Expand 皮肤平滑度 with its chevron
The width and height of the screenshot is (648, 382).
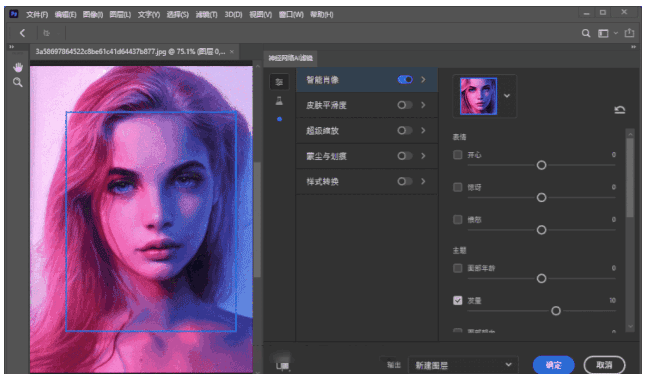tap(423, 105)
